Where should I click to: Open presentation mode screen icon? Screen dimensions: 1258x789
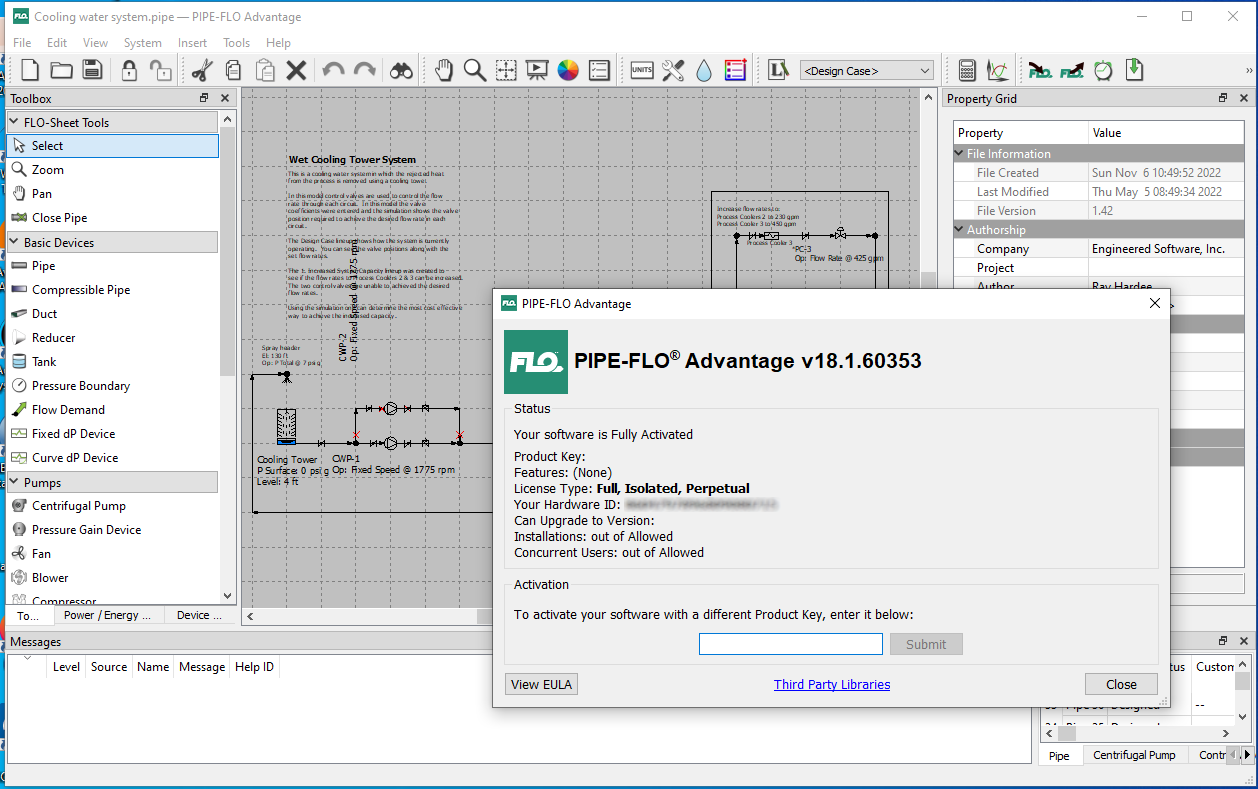point(537,70)
